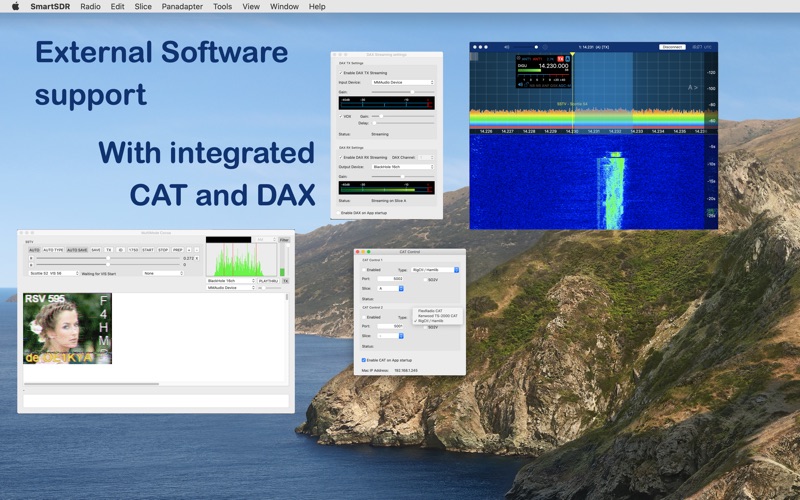The image size is (800, 500).
Task: Click the Disconnect button in the radio window
Action: (672, 47)
